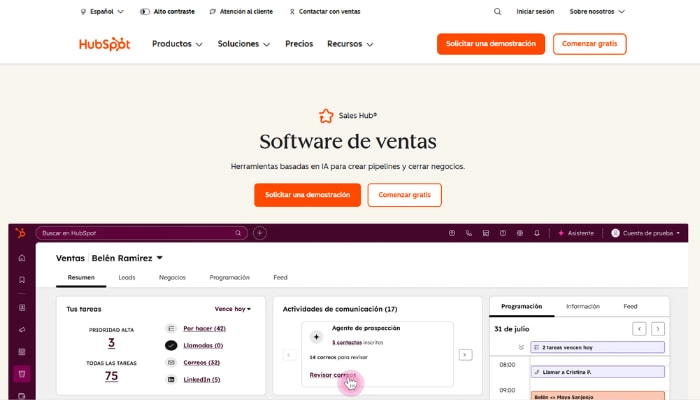Screen dimensions: 700x400
Task: Click the LinkedIn task icon
Action: click(171, 379)
